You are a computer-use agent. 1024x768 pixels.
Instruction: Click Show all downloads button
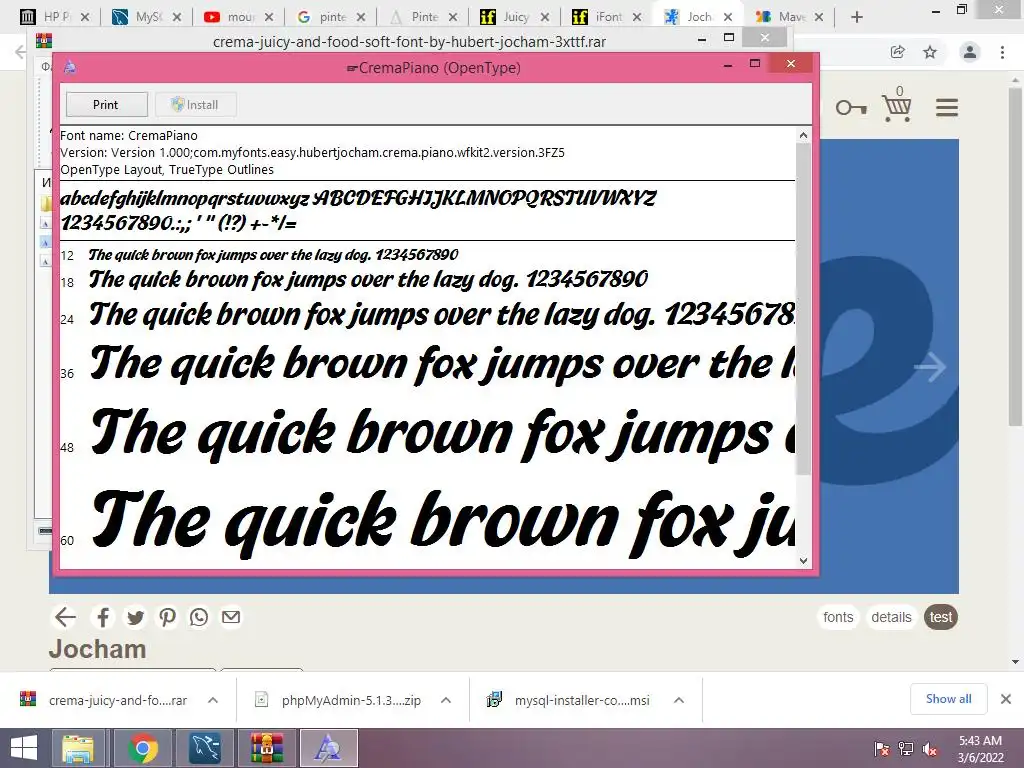[x=948, y=699]
